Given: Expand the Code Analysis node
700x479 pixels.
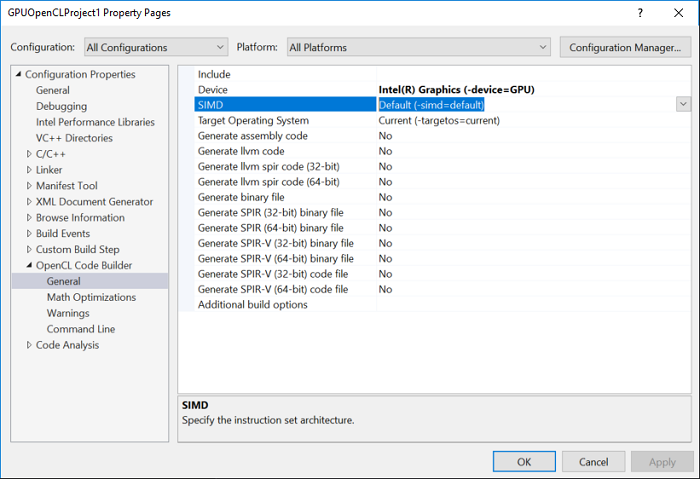Looking at the screenshot, I should (29, 345).
